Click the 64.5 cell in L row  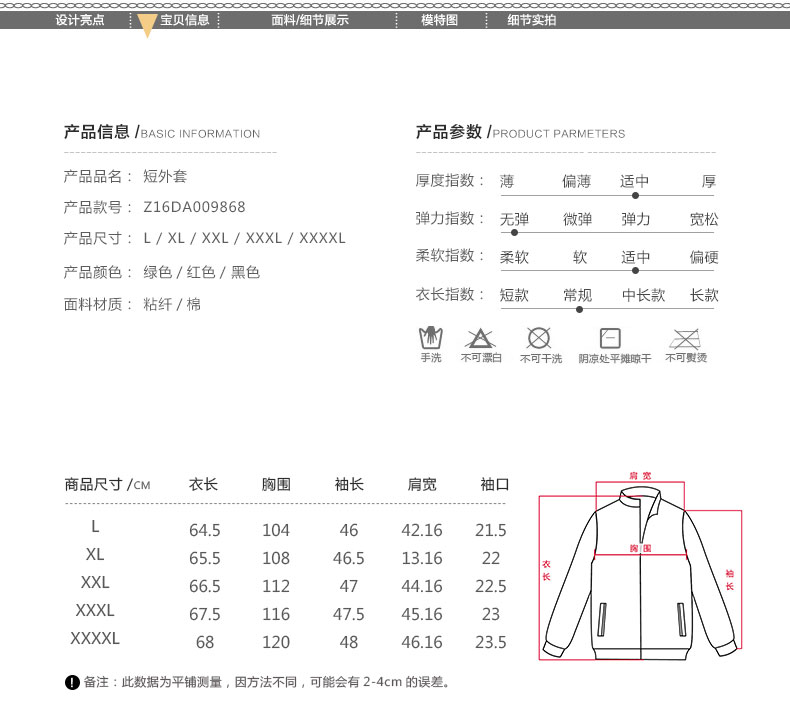tap(205, 530)
